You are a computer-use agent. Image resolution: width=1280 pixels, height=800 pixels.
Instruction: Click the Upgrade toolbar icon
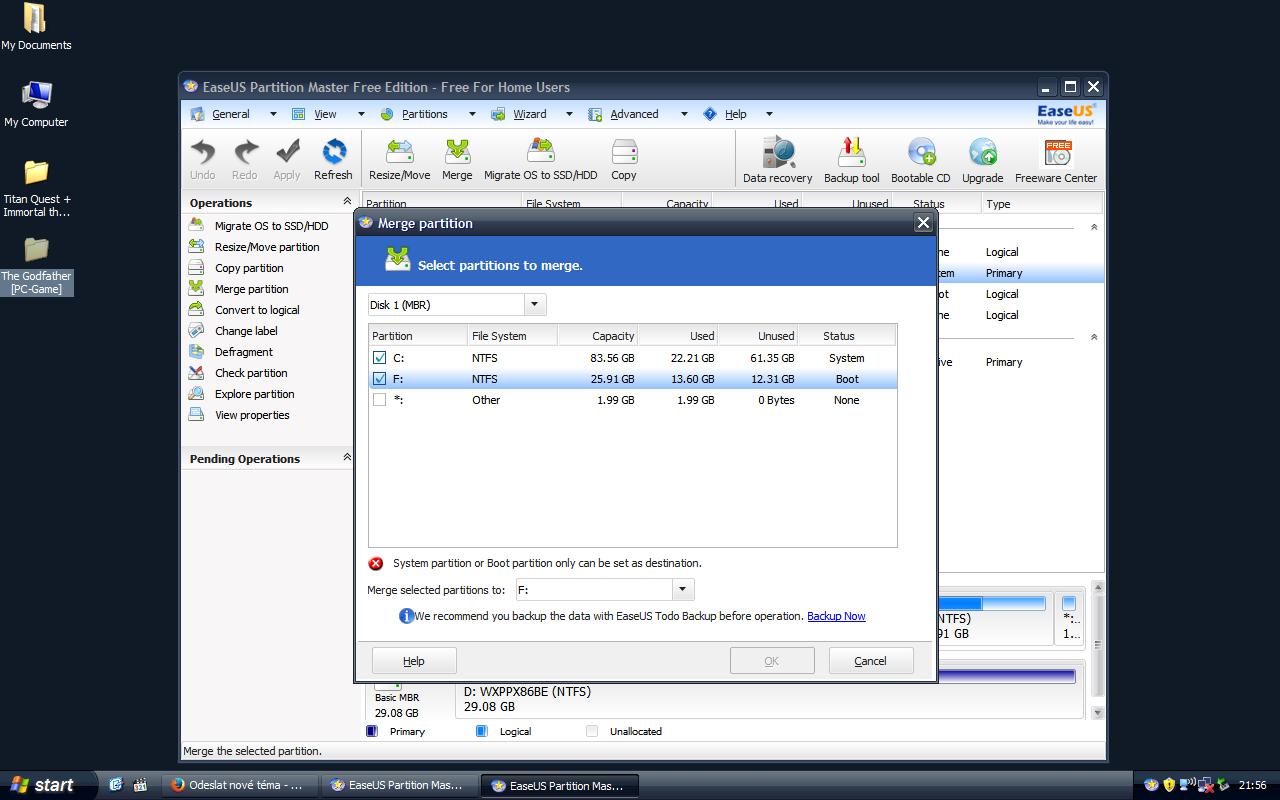click(982, 160)
